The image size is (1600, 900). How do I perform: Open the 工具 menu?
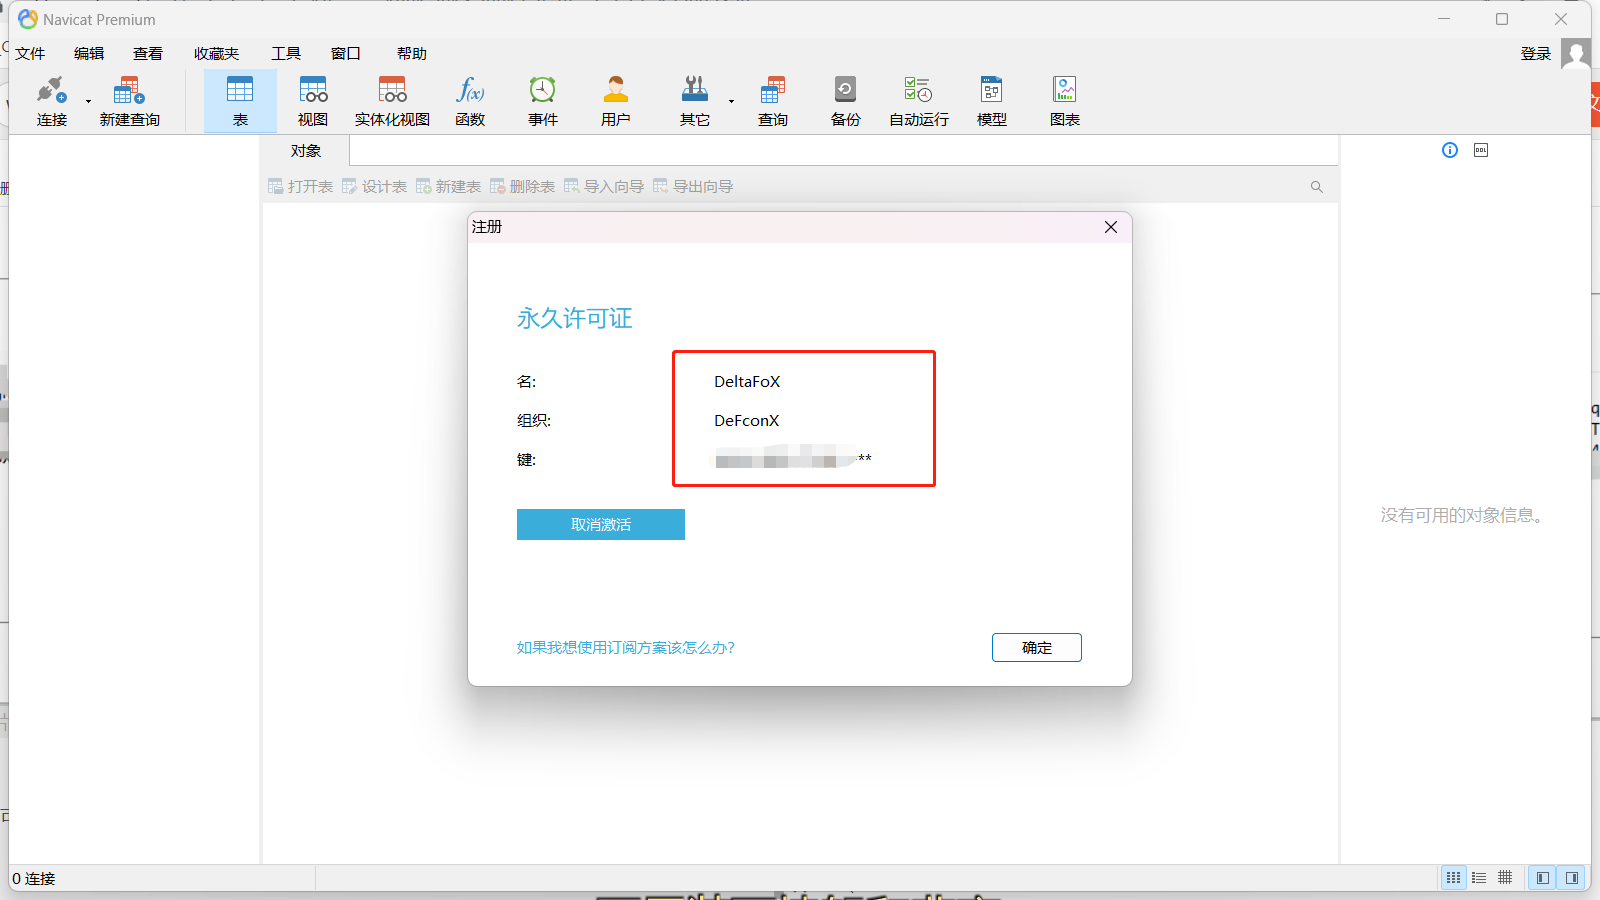[286, 54]
